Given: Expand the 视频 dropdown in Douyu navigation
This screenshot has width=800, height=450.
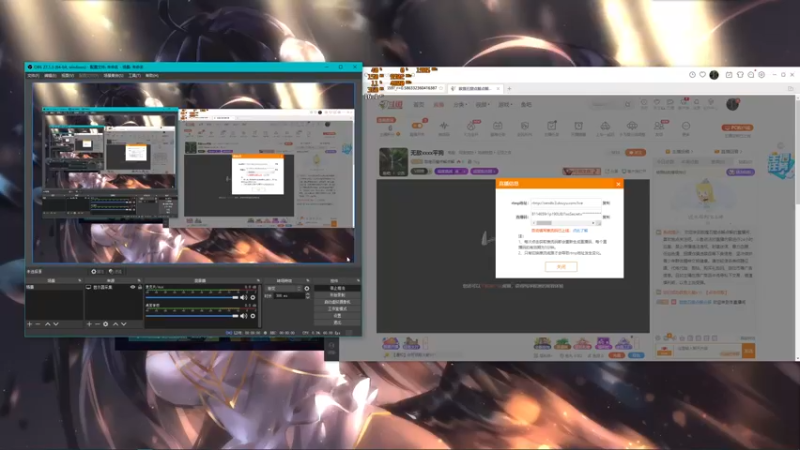Looking at the screenshot, I should tap(482, 105).
